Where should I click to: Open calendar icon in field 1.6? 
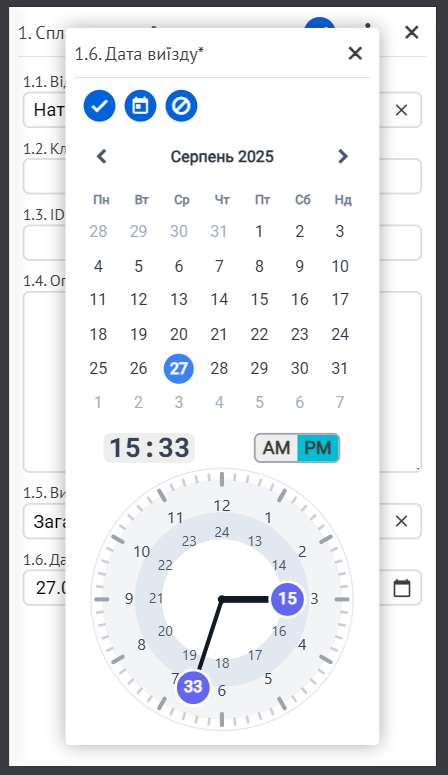click(402, 588)
